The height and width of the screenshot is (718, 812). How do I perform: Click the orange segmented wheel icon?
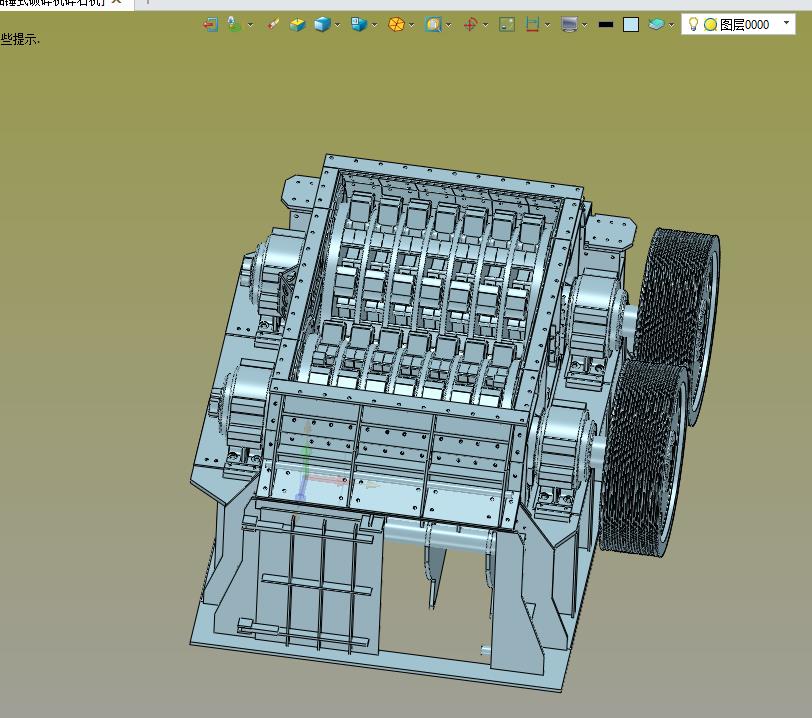(396, 24)
